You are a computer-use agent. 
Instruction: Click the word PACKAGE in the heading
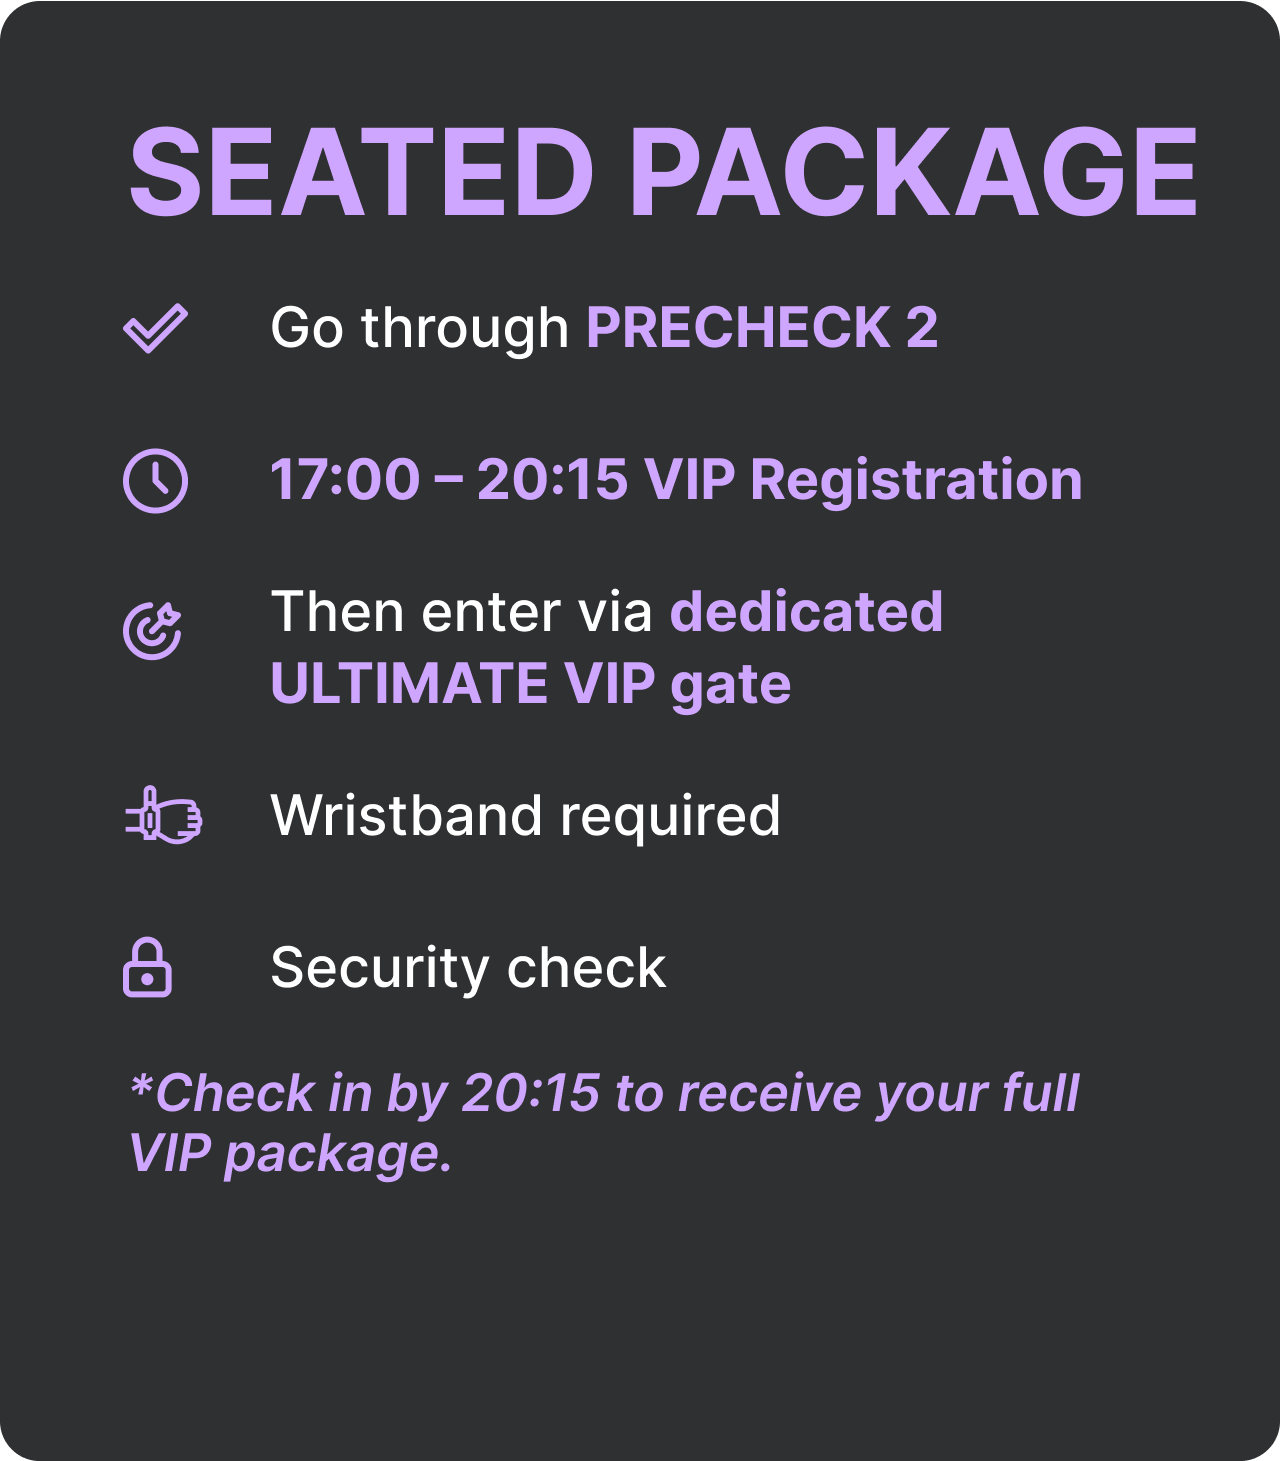pyautogui.click(x=914, y=172)
